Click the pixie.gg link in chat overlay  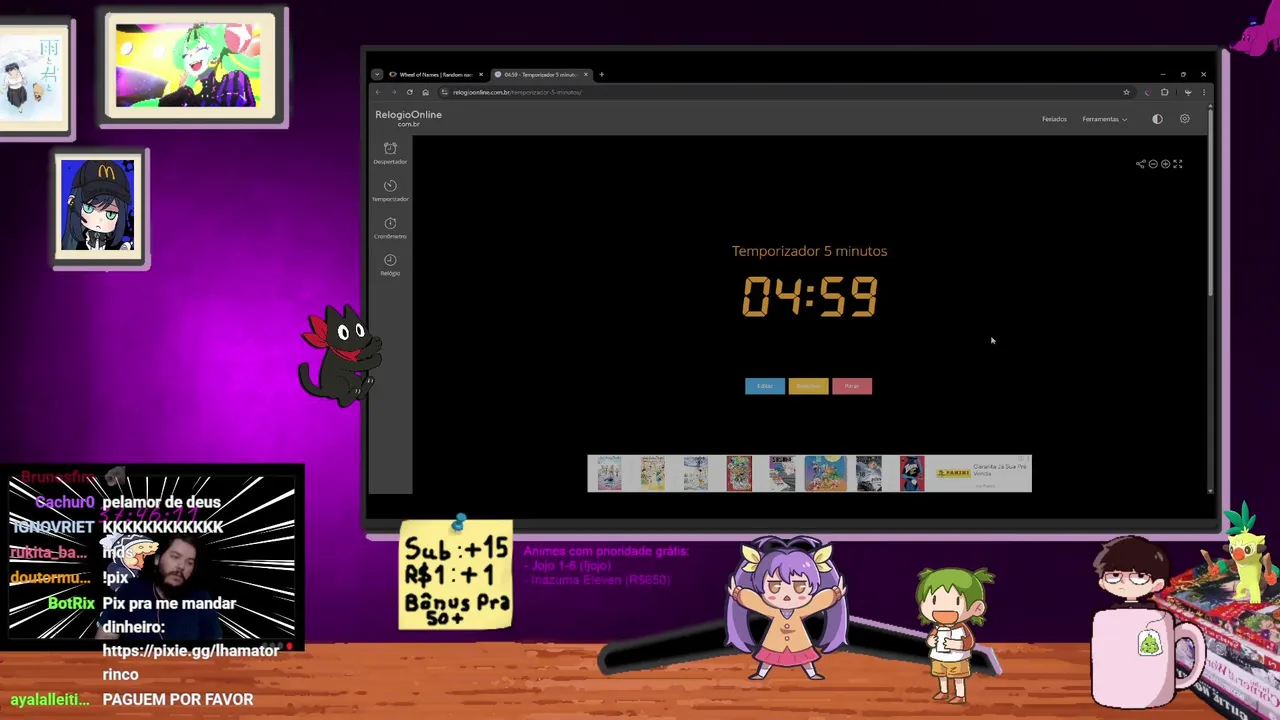pos(191,662)
